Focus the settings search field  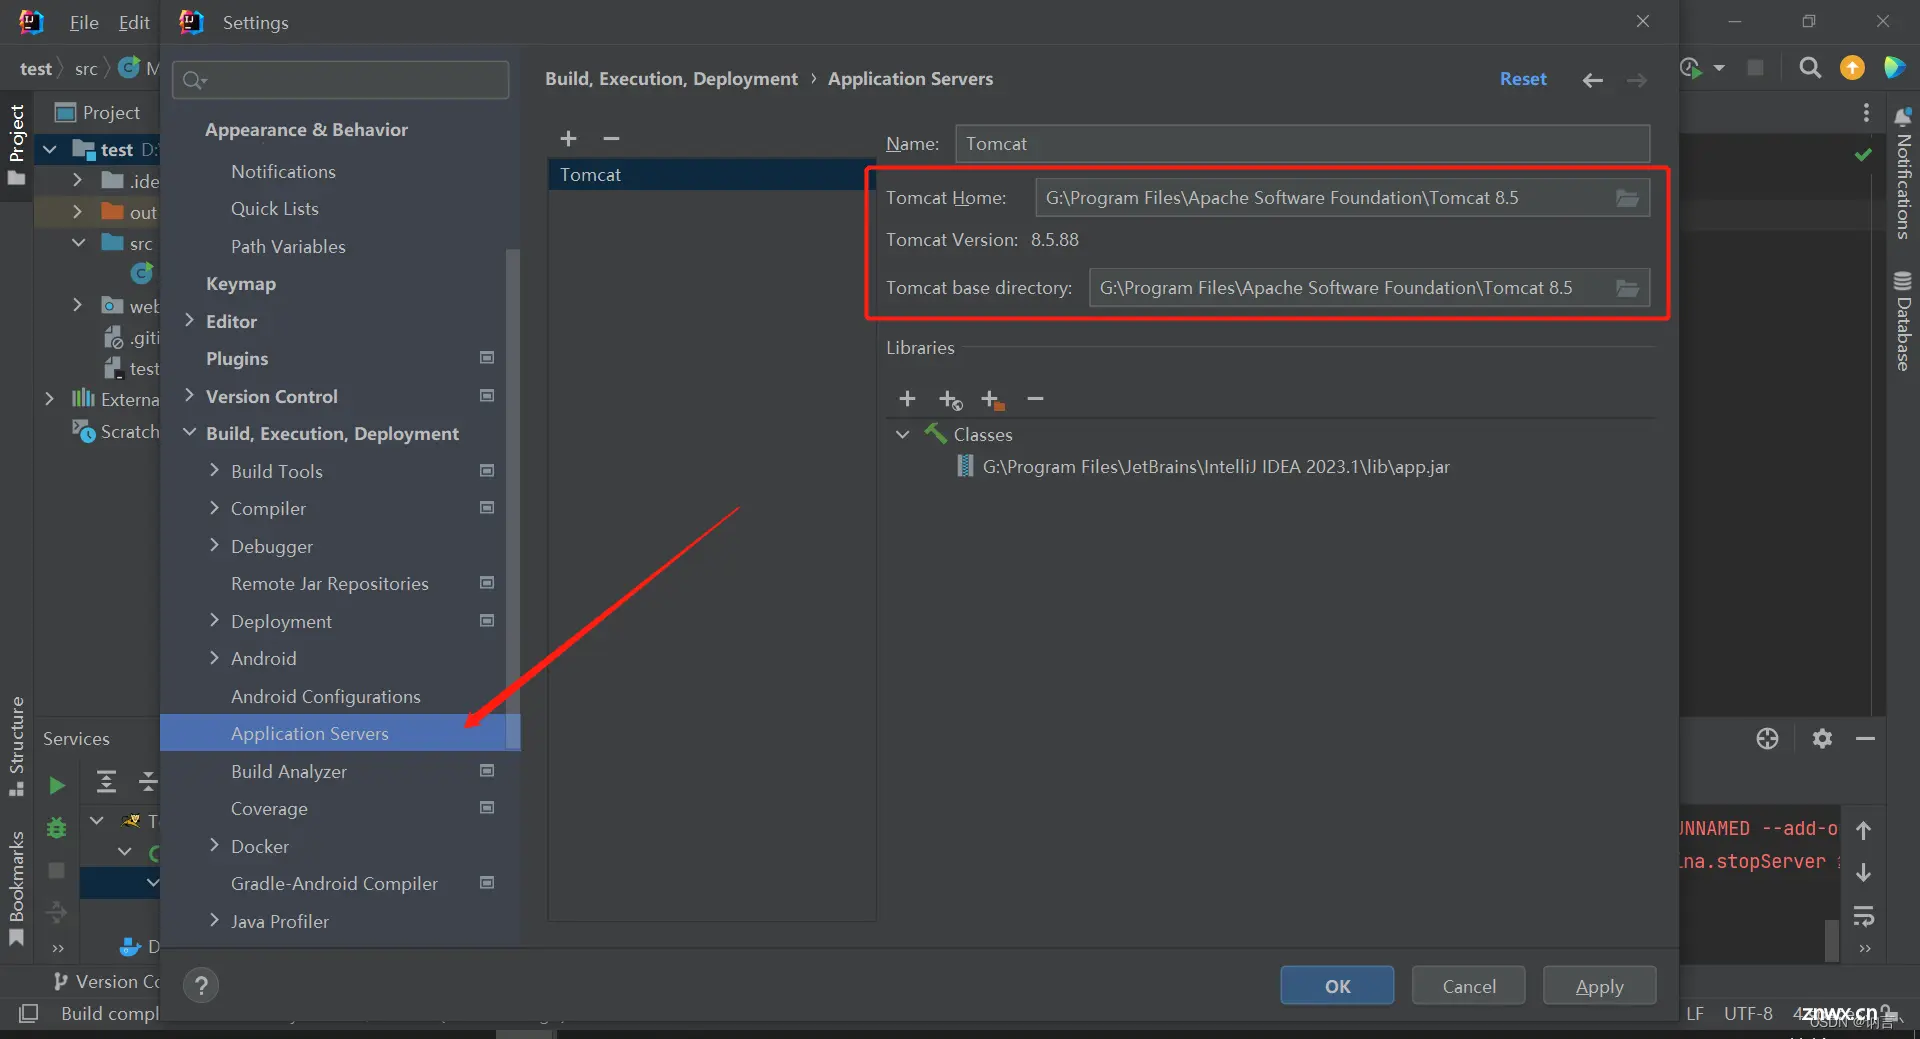[x=341, y=80]
